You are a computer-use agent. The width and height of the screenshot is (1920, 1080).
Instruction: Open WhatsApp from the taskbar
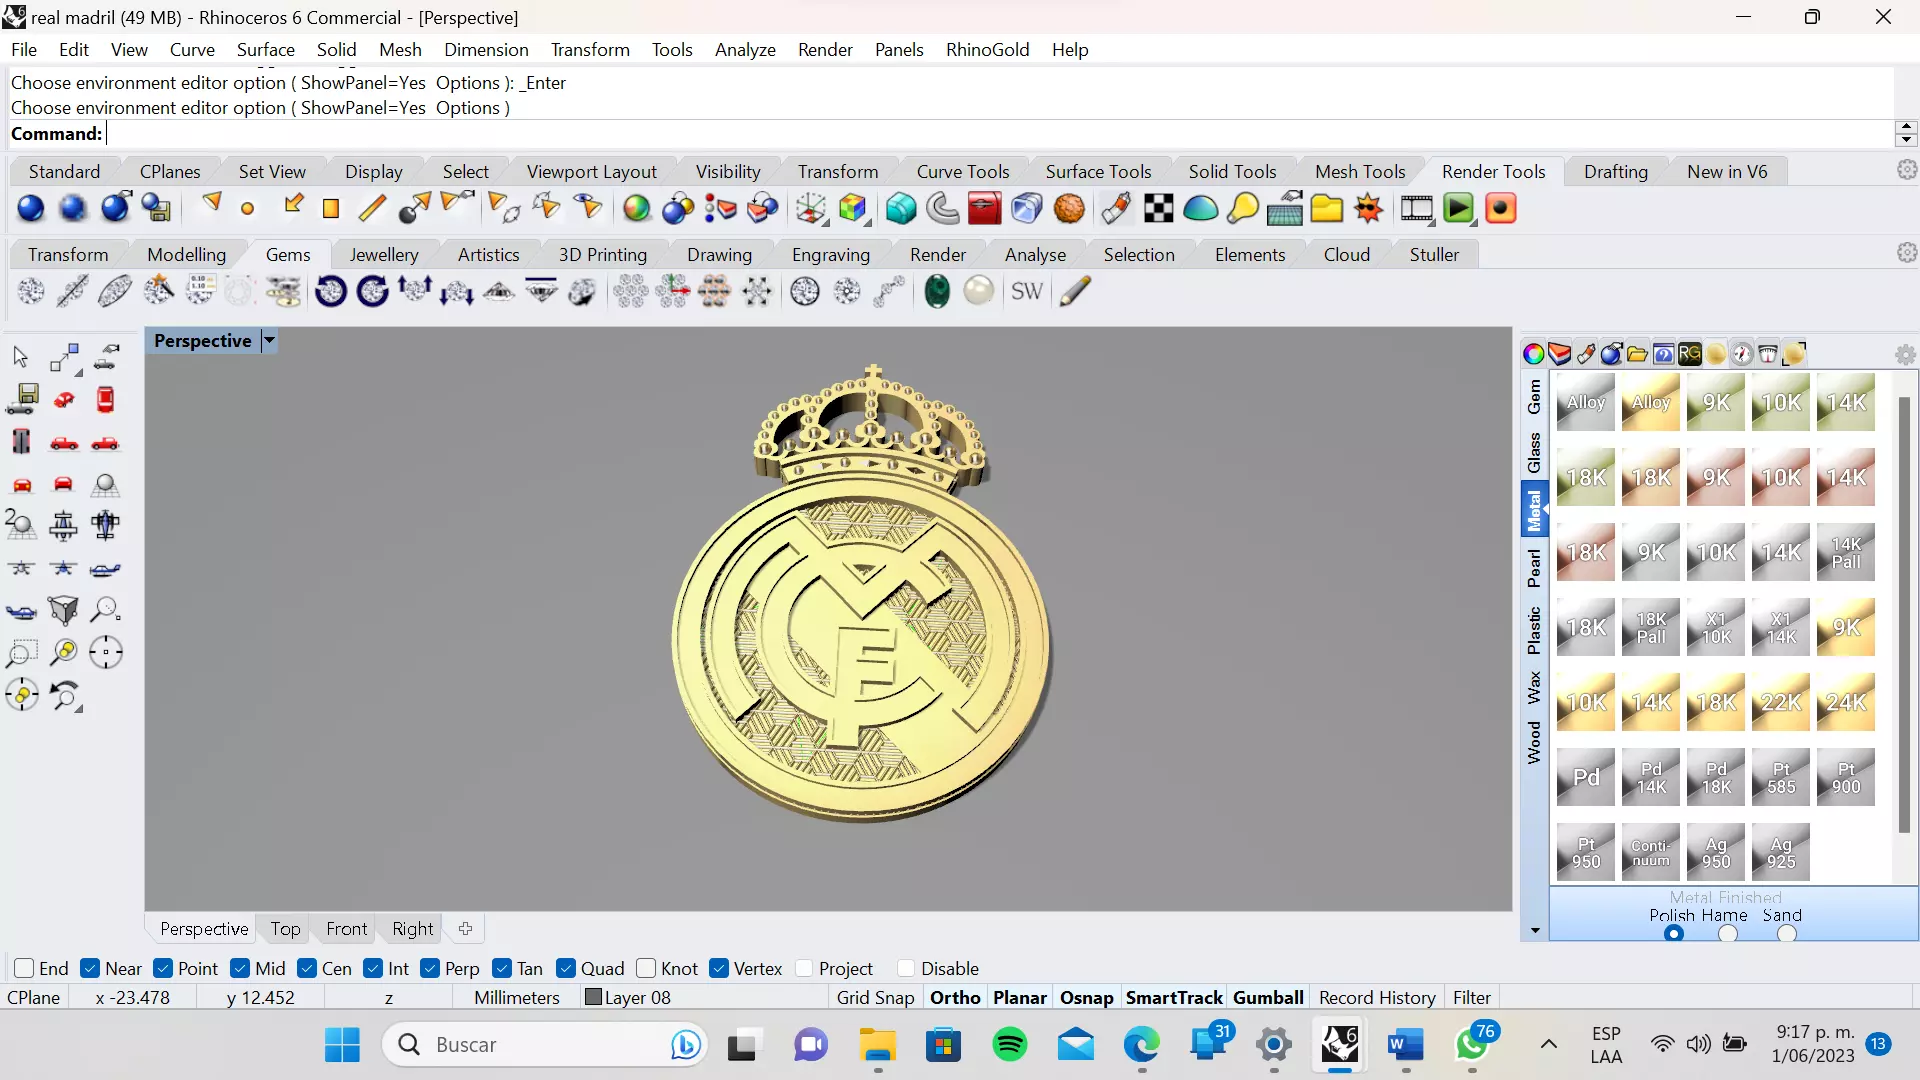(1472, 1045)
